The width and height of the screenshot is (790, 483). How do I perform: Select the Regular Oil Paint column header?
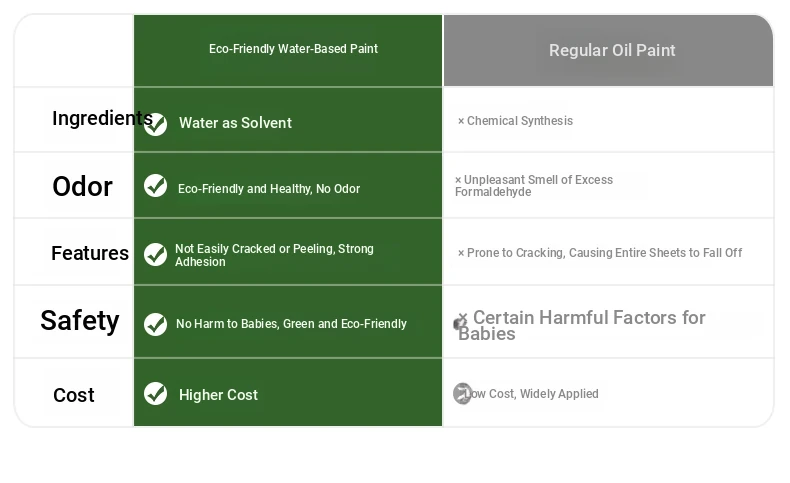(x=609, y=50)
